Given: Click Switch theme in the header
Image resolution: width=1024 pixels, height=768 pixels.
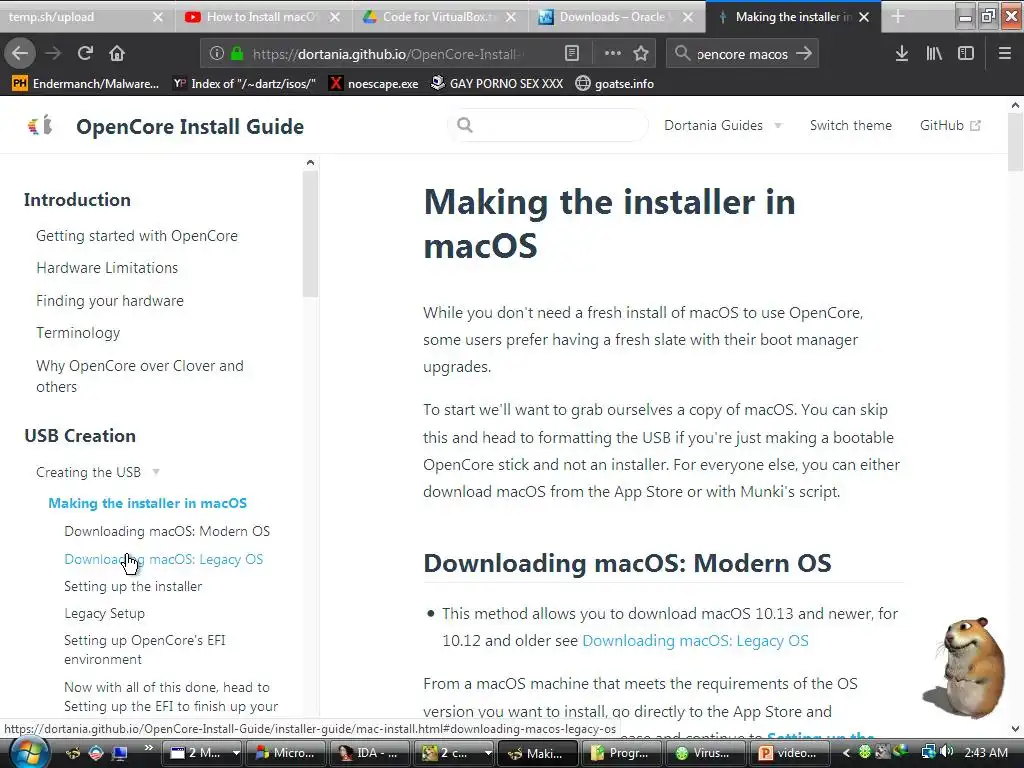Looking at the screenshot, I should 850,125.
